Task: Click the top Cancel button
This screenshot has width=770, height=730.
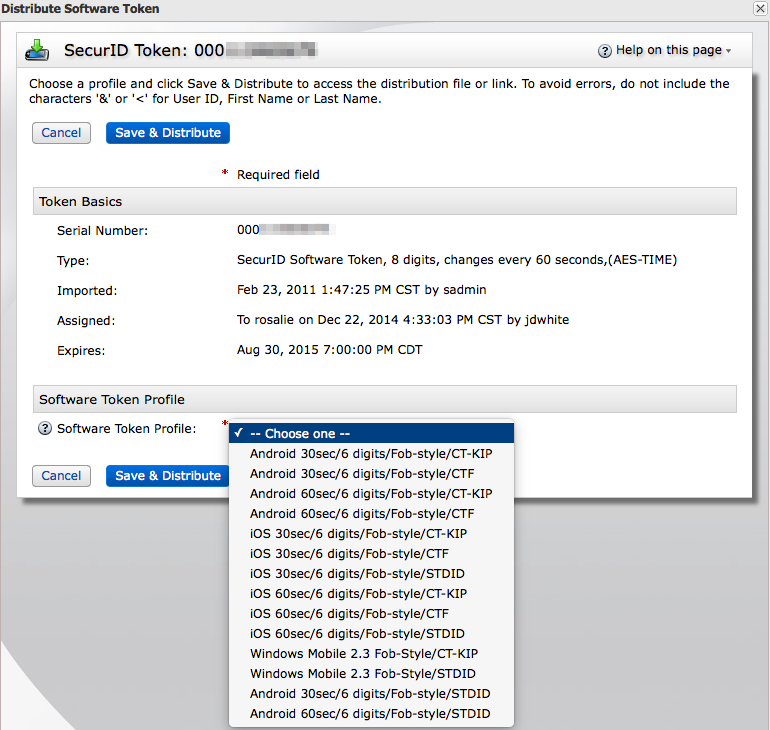Action: tap(61, 133)
